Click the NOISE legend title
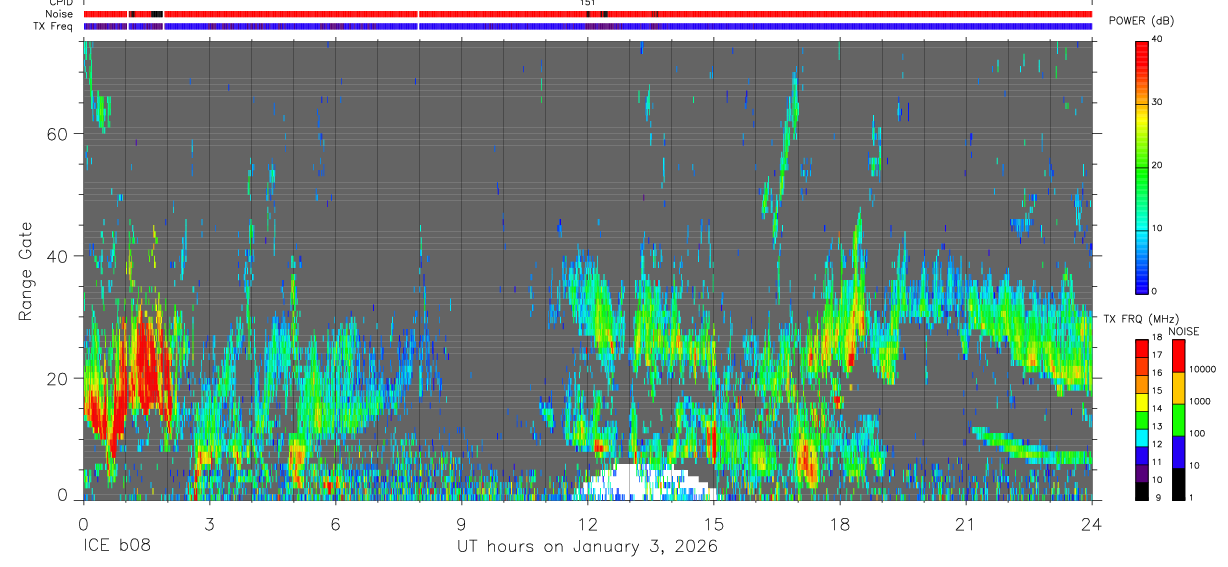The height and width of the screenshot is (567, 1228). 1184,331
